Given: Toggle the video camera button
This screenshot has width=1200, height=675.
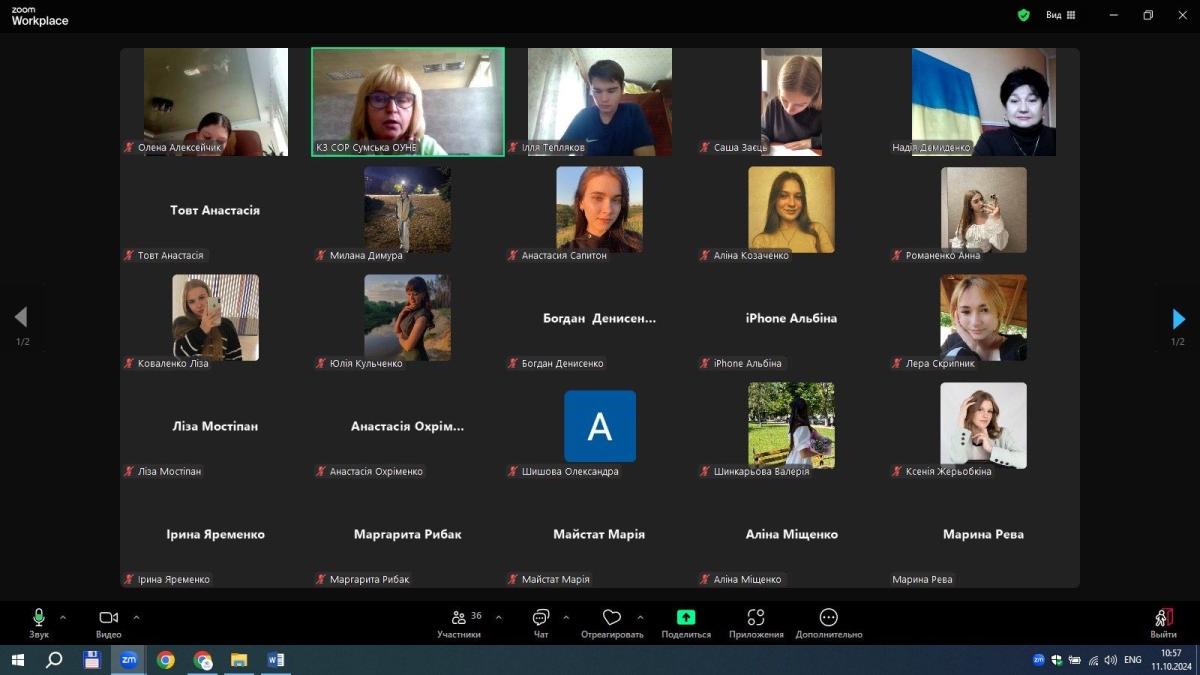Looking at the screenshot, I should click(108, 618).
